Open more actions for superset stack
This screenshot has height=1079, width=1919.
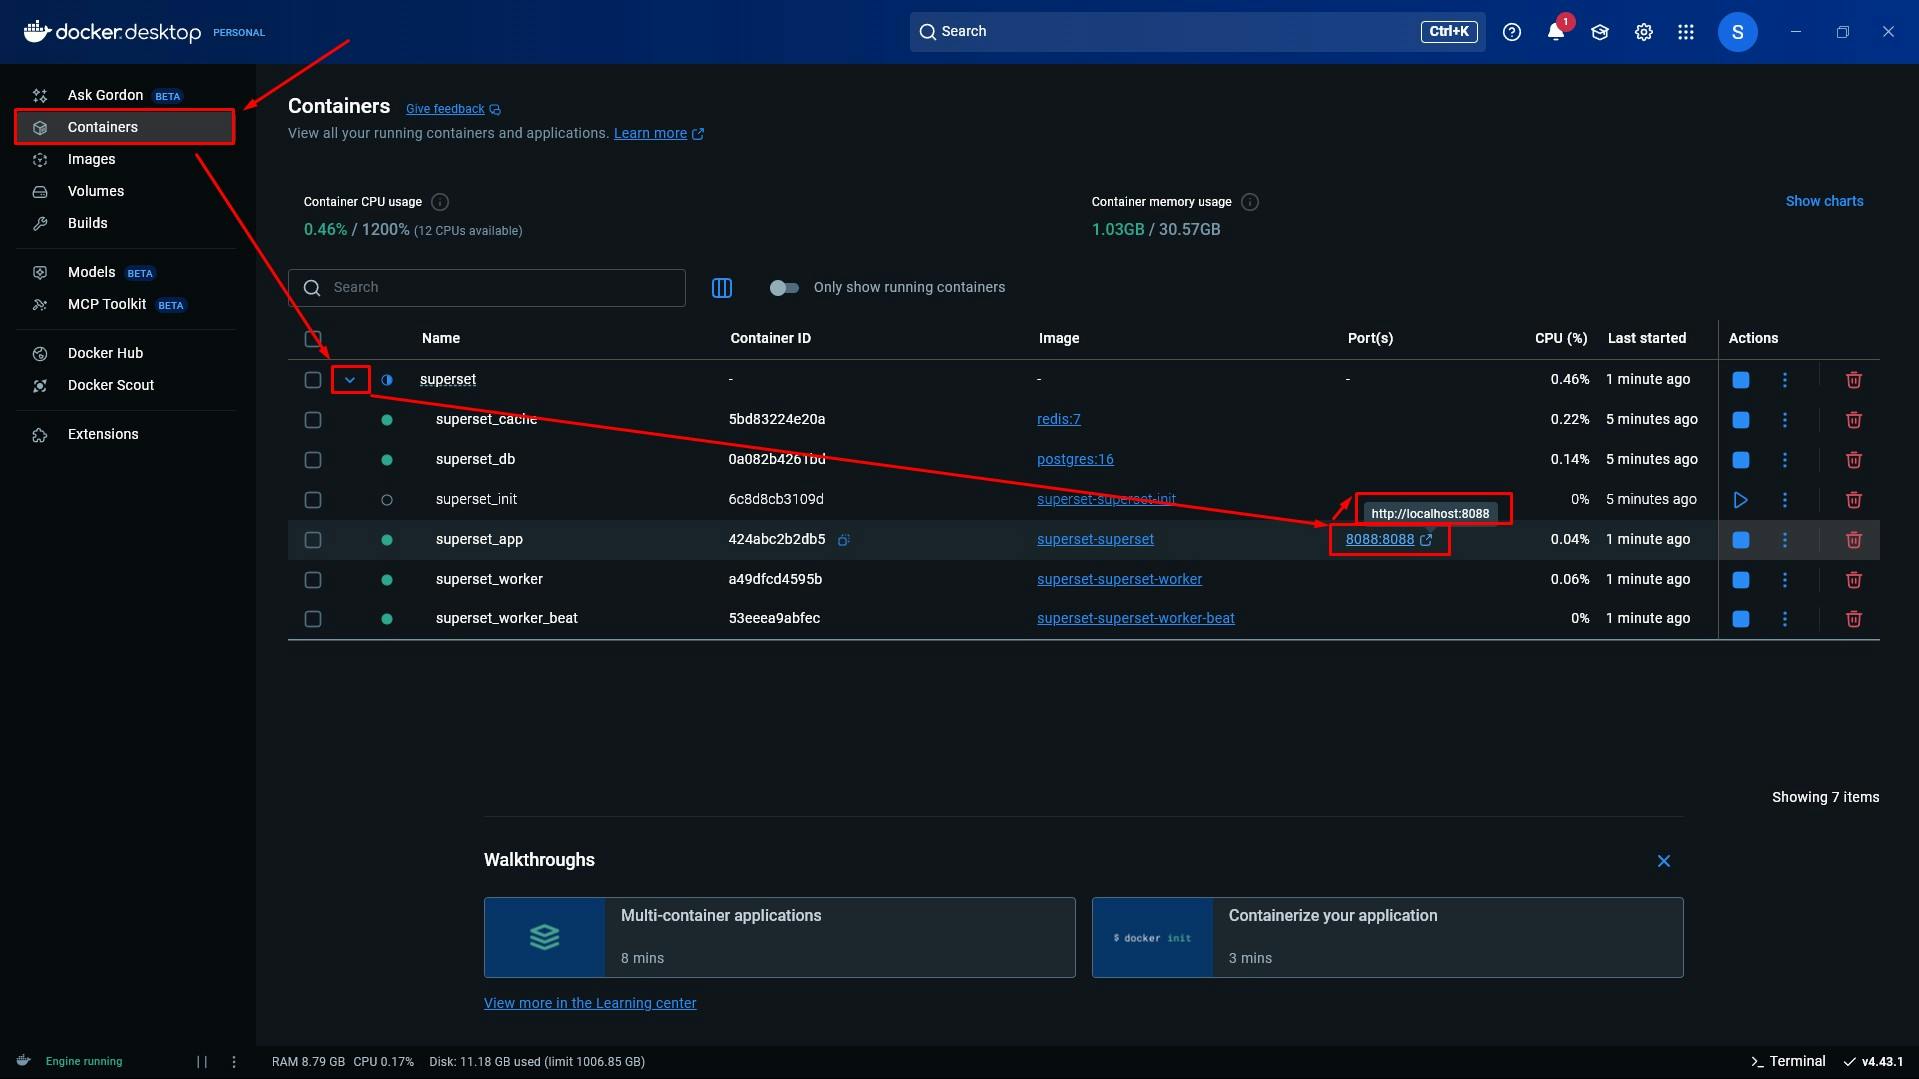(x=1785, y=380)
